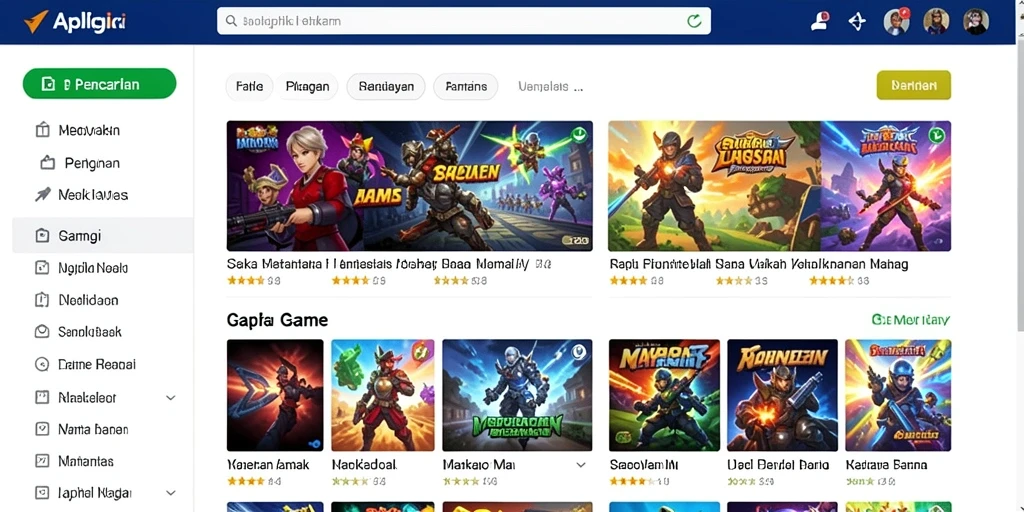
Task: Select Gamgi in the sidebar
Action: (103, 235)
